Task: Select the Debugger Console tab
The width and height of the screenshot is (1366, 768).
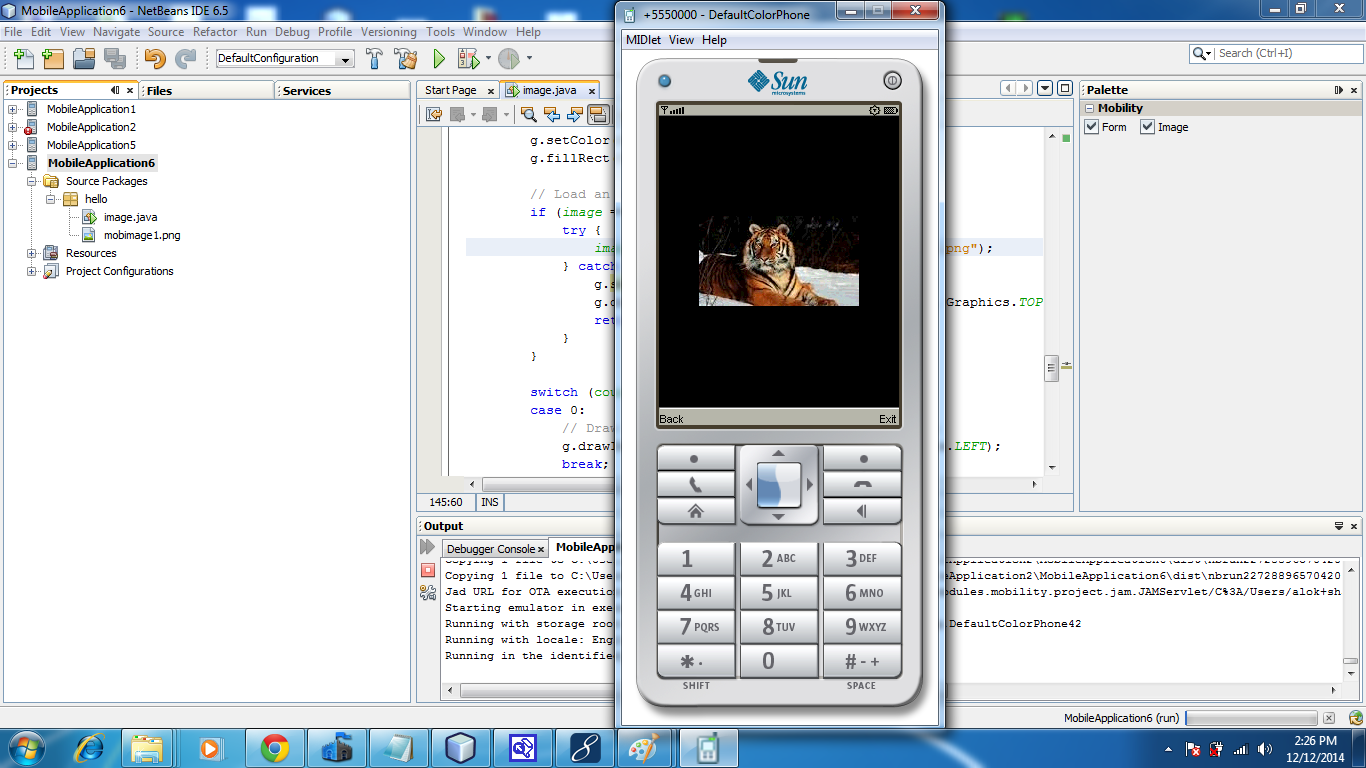Action: point(490,549)
